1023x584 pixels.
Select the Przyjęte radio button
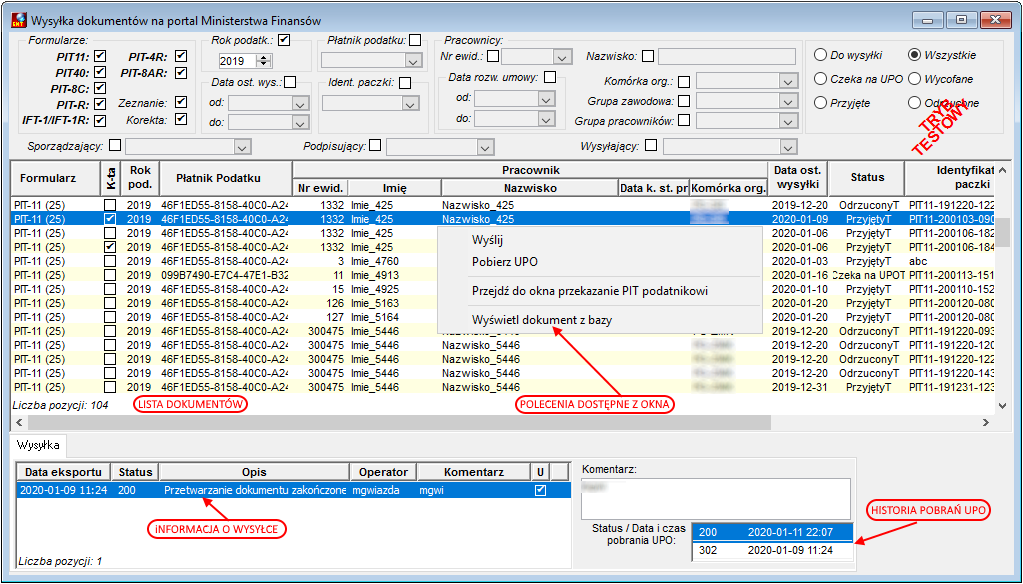(820, 103)
